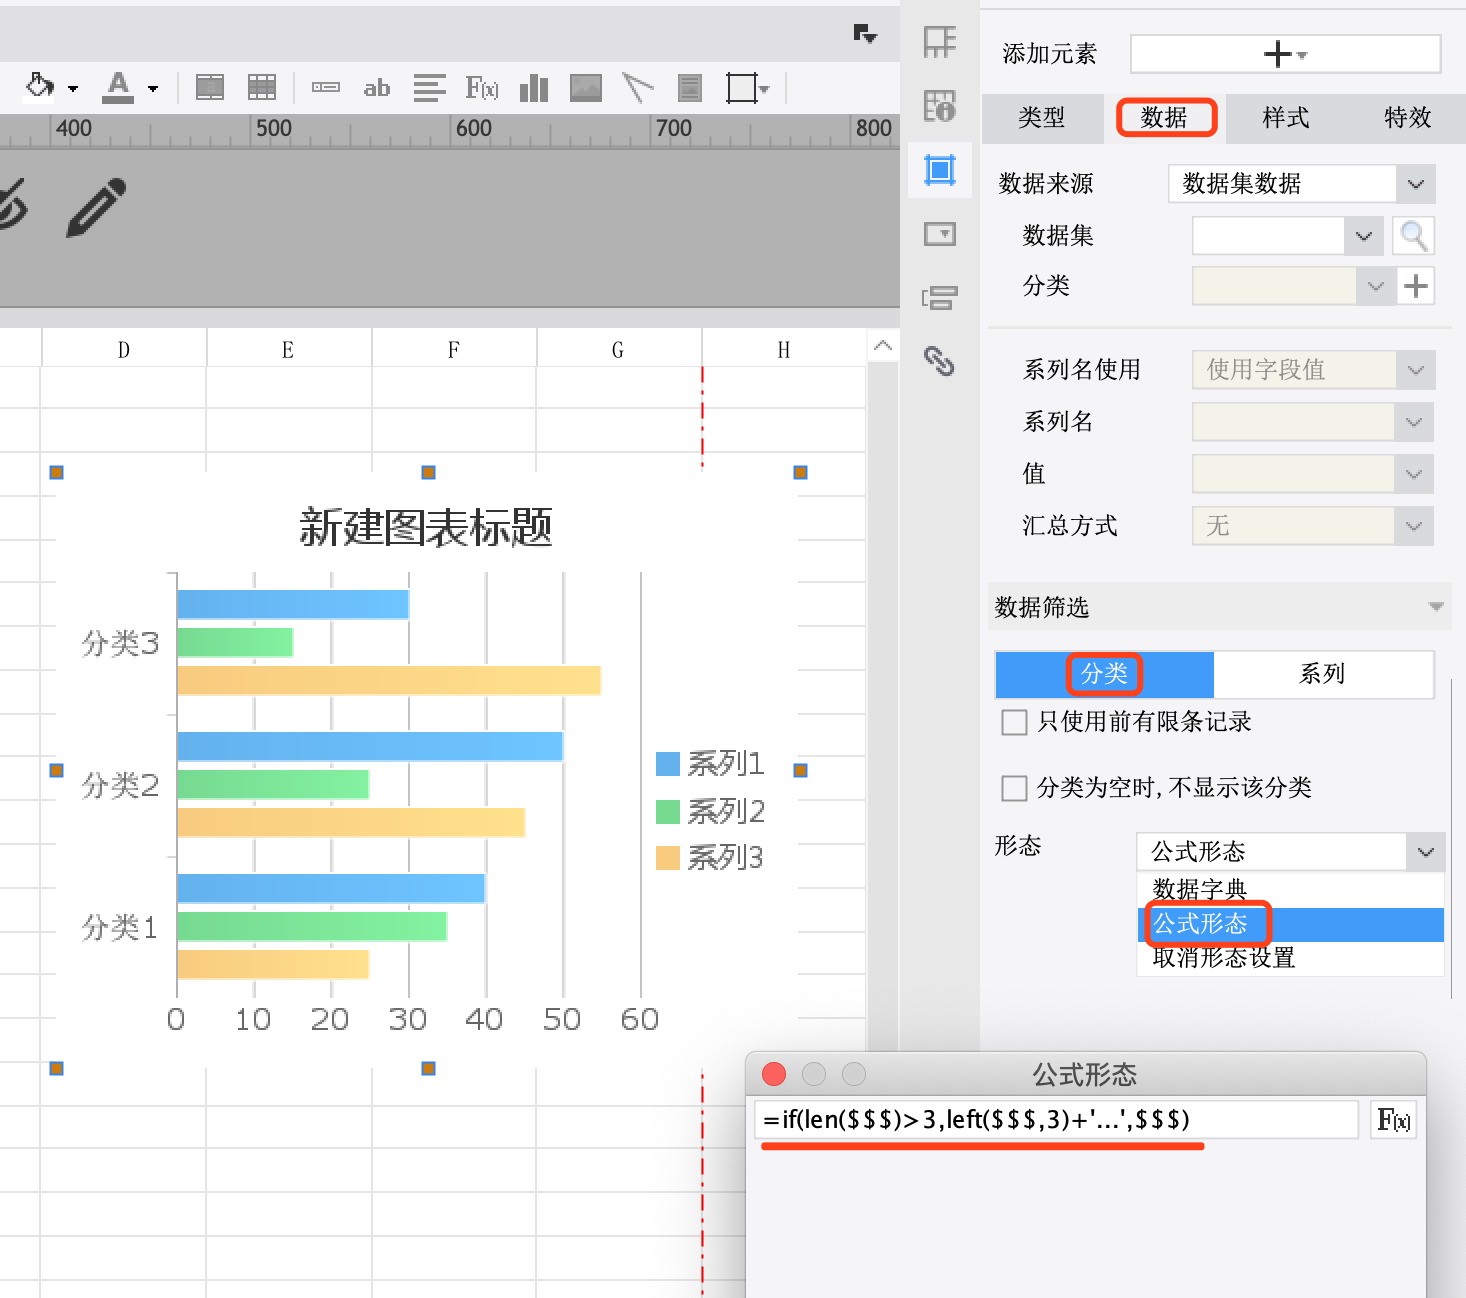
Task: Open condition attributes sidebar icon
Action: (x=940, y=297)
